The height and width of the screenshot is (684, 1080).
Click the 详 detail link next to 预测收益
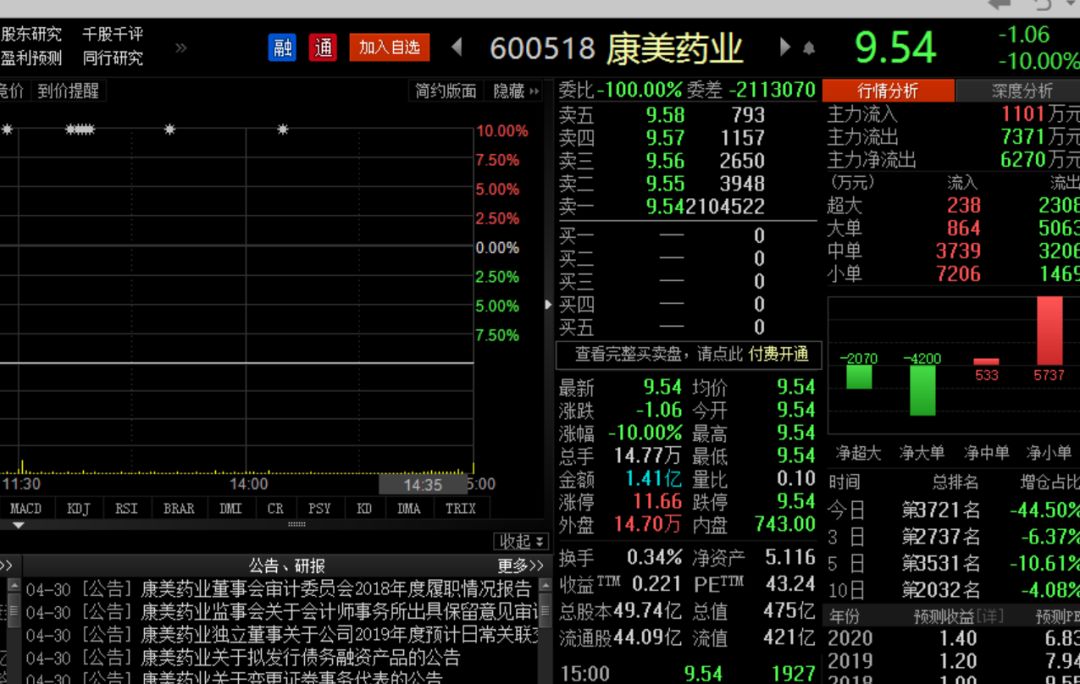(990, 616)
